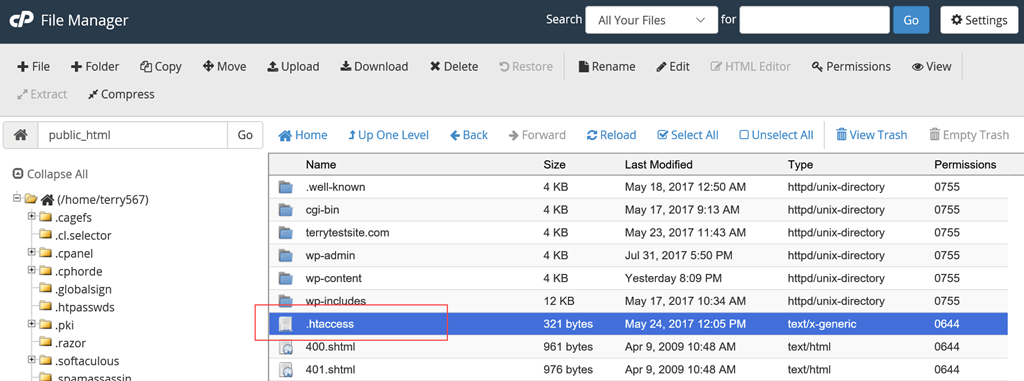Sort by the Type column header
The width and height of the screenshot is (1024, 381).
coord(800,165)
